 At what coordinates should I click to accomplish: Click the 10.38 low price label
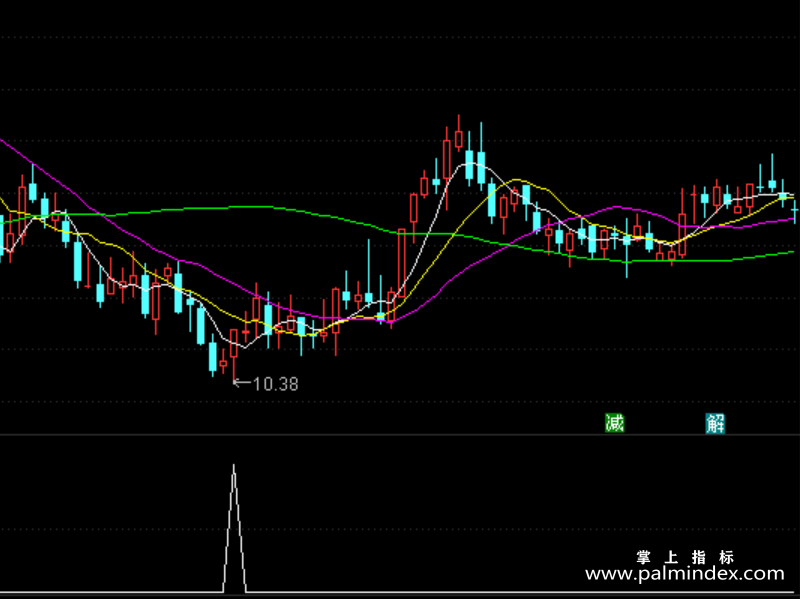pos(275,384)
